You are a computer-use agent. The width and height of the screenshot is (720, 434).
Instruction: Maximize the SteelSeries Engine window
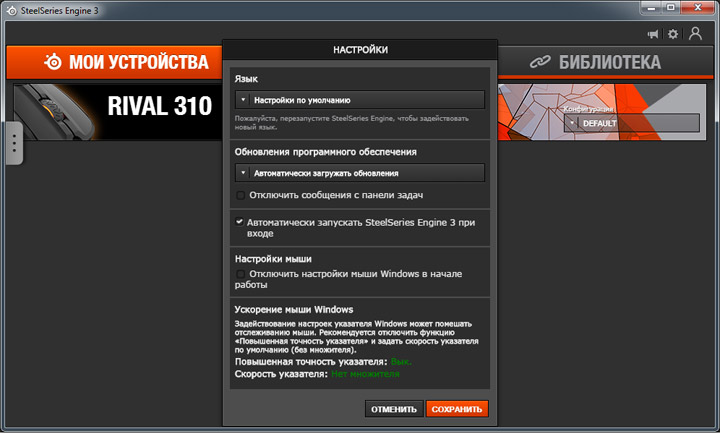[671, 8]
